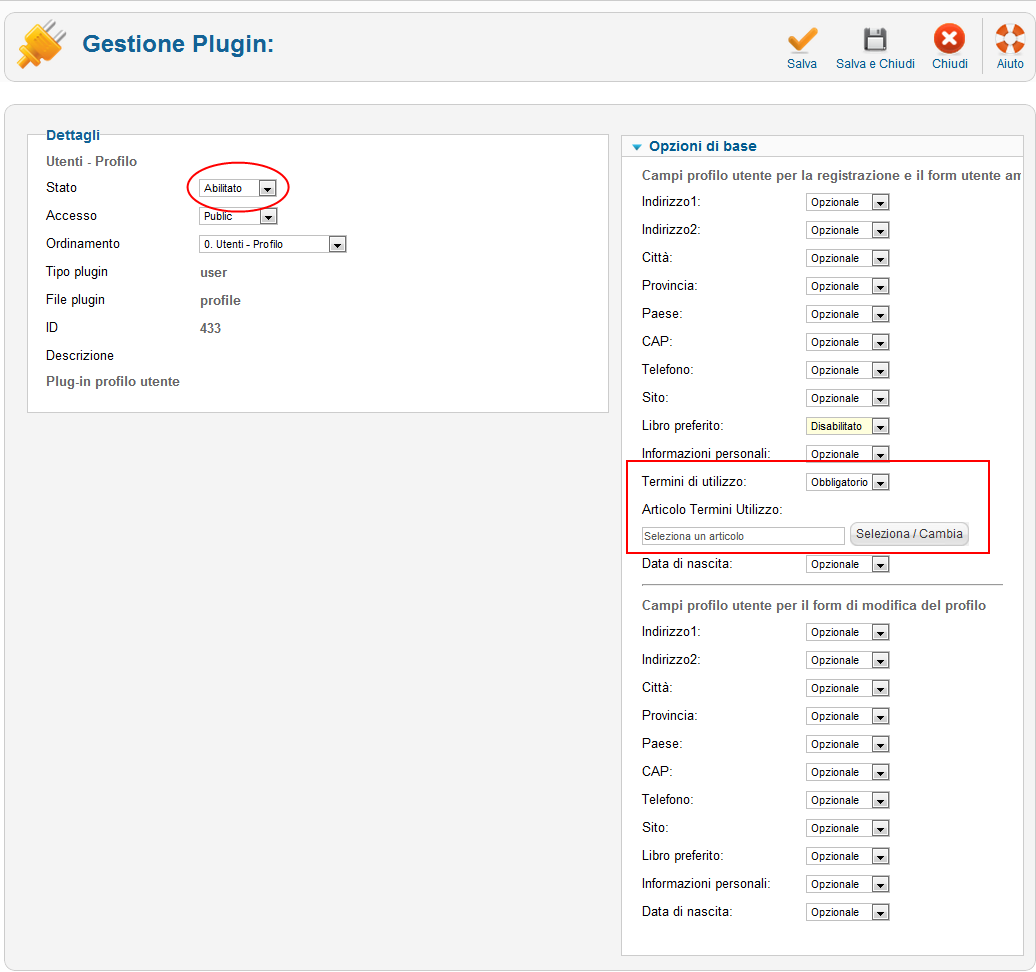Open registration Indirizzo2 dropdown
Screen dimensions: 1036x972
click(x=847, y=230)
